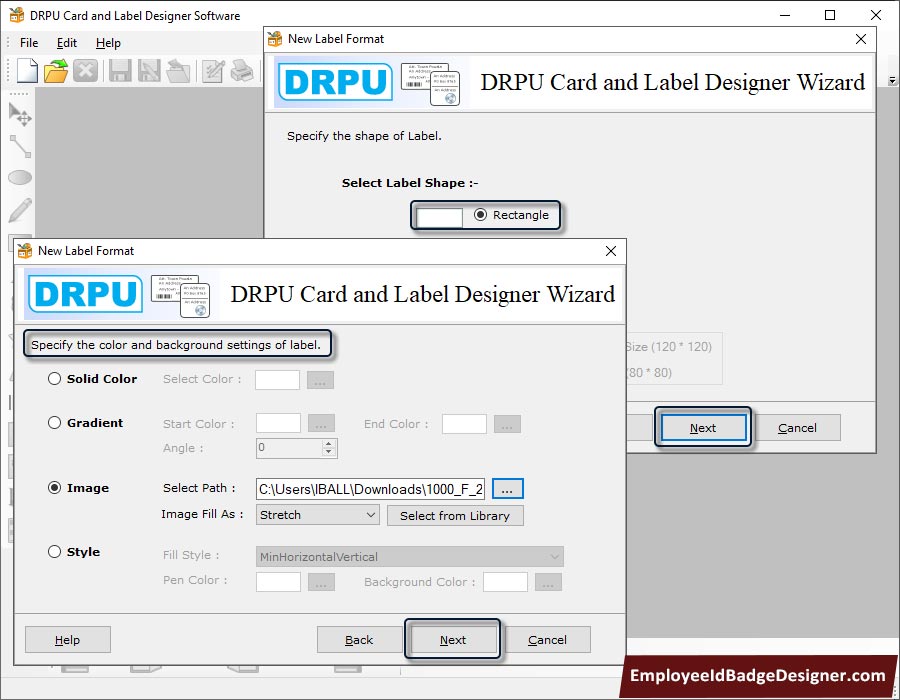Increase the gradient Angle spinner value

(328, 444)
